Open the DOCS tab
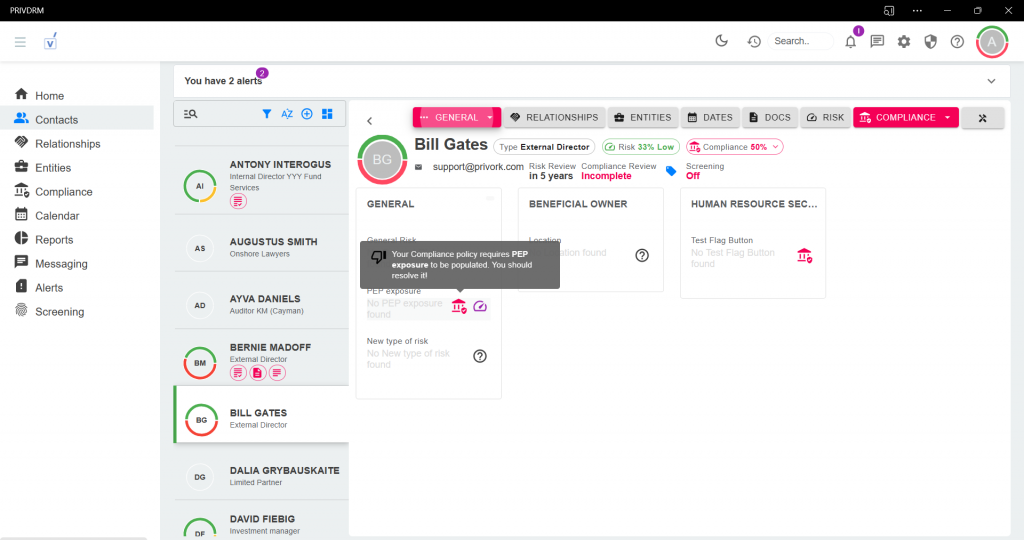This screenshot has width=1024, height=540. [x=769, y=118]
